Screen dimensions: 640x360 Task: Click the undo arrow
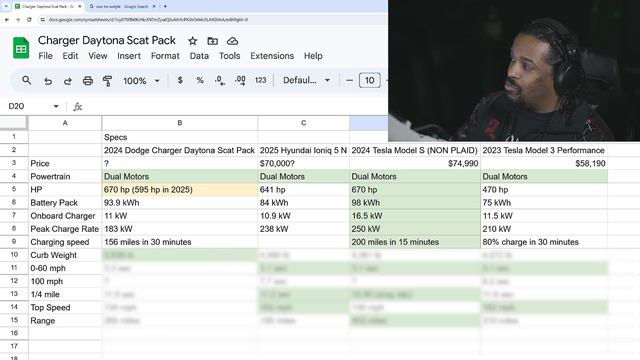coord(48,81)
